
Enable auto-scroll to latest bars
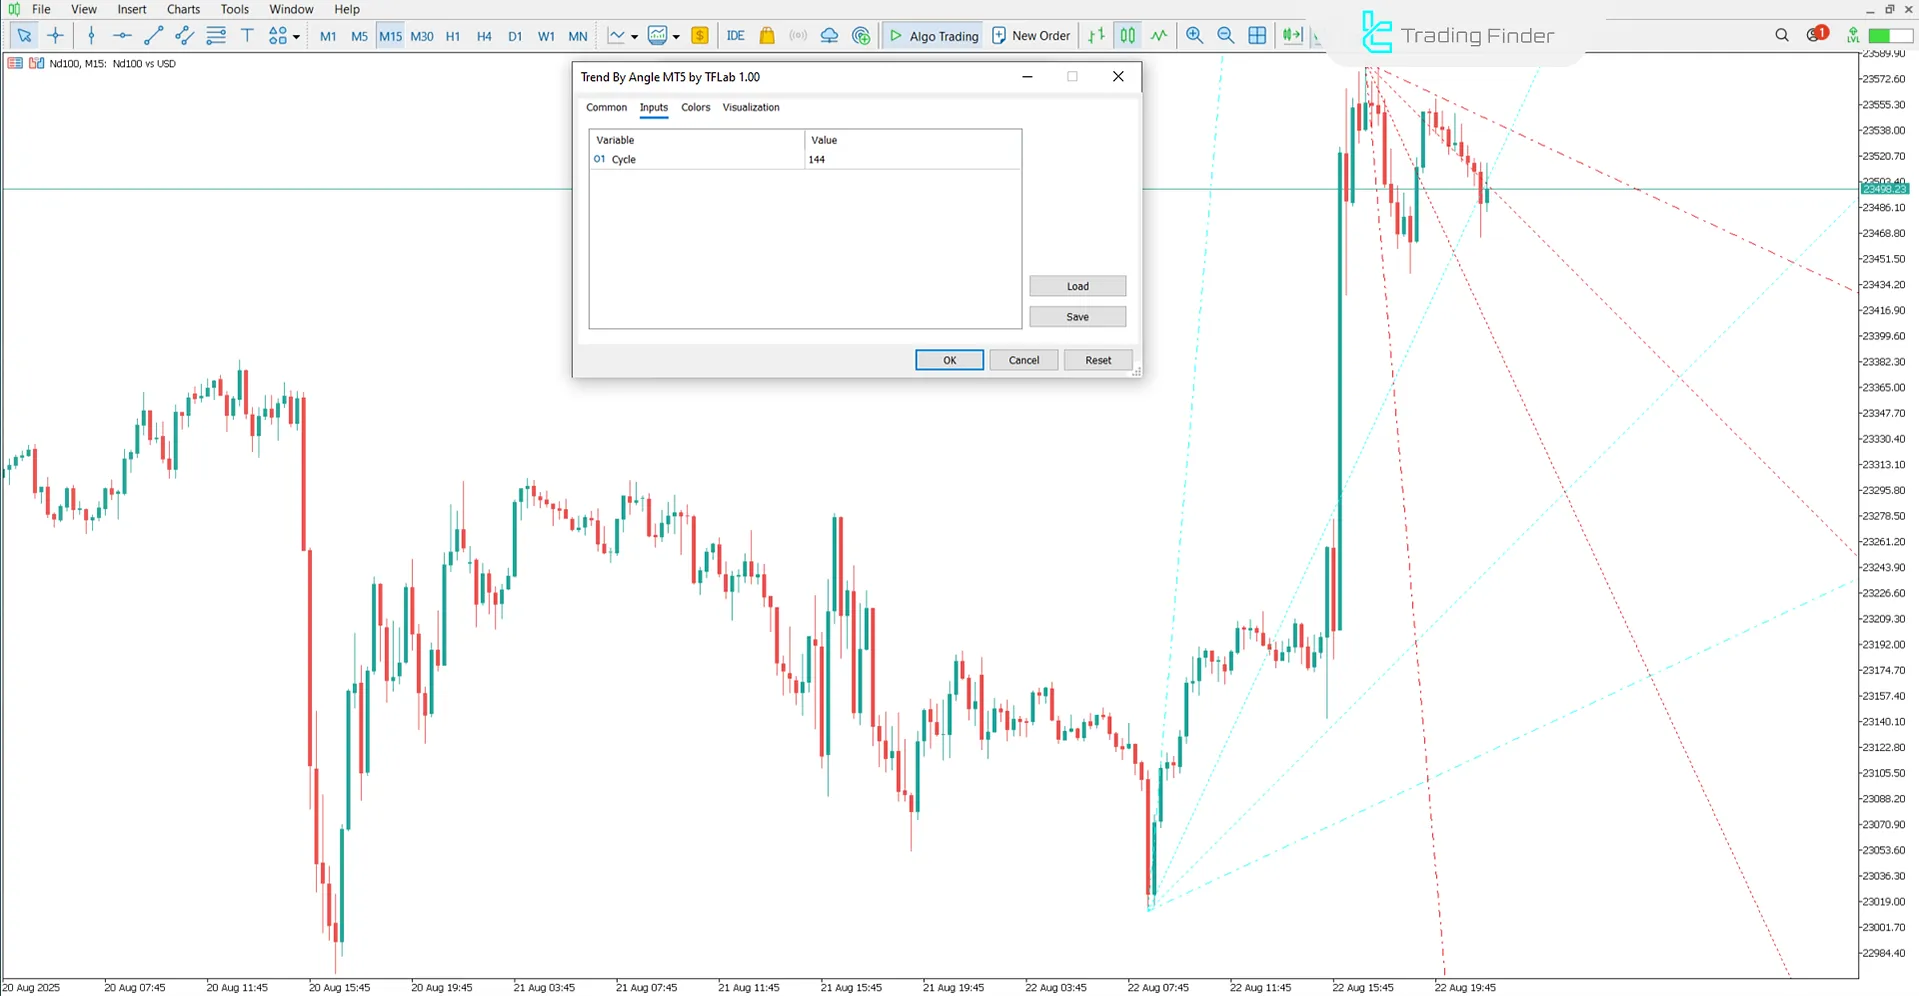pyautogui.click(x=1293, y=35)
